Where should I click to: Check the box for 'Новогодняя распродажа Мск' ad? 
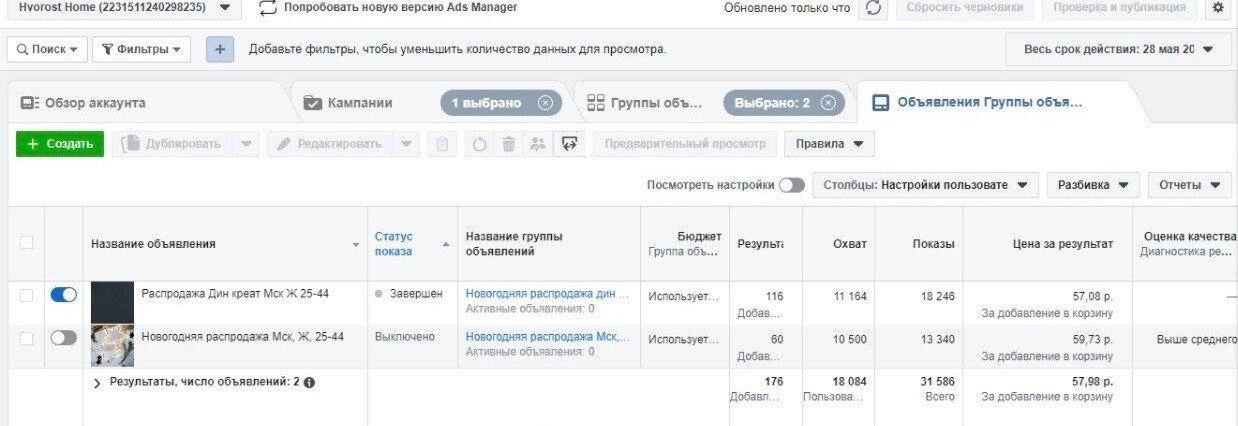point(26,338)
